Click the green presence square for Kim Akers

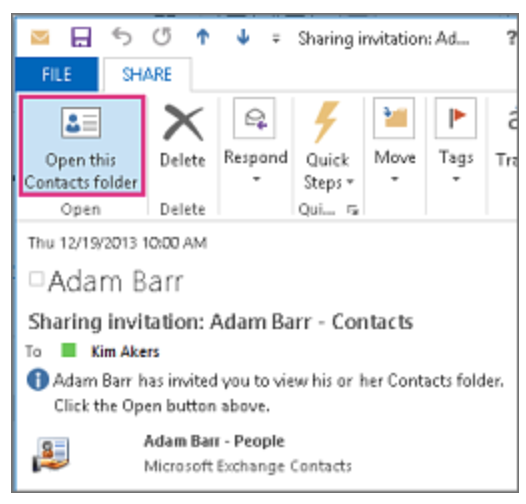pos(69,350)
